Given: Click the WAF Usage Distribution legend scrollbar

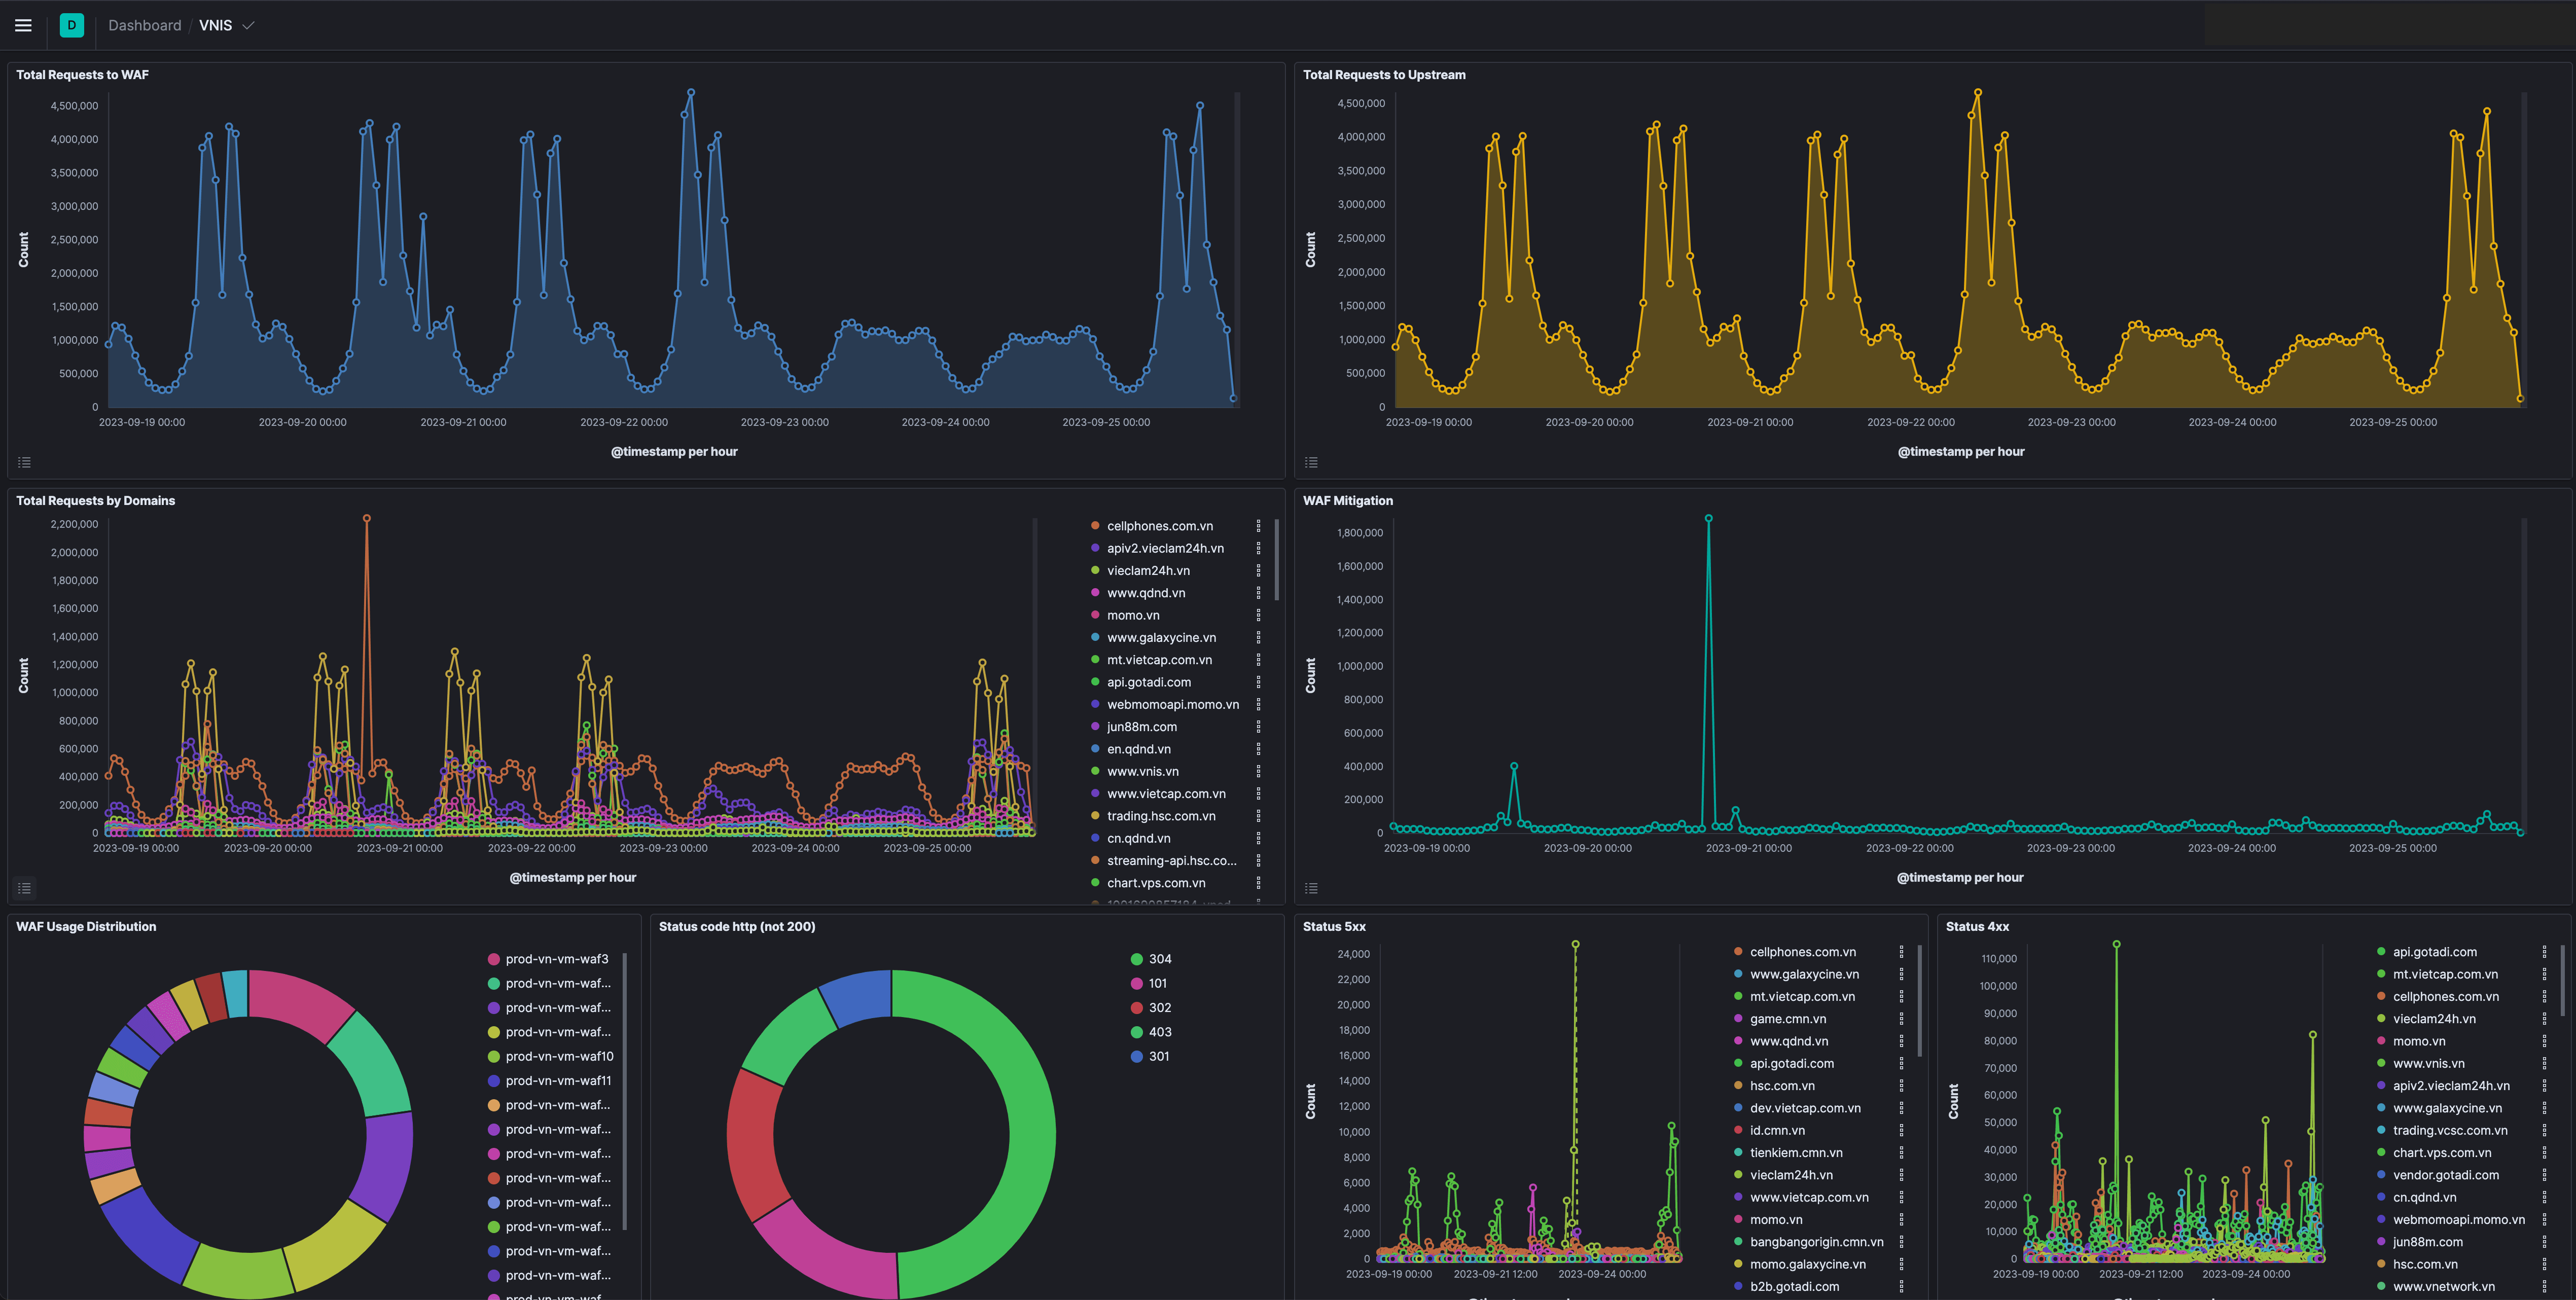Looking at the screenshot, I should tap(625, 1091).
